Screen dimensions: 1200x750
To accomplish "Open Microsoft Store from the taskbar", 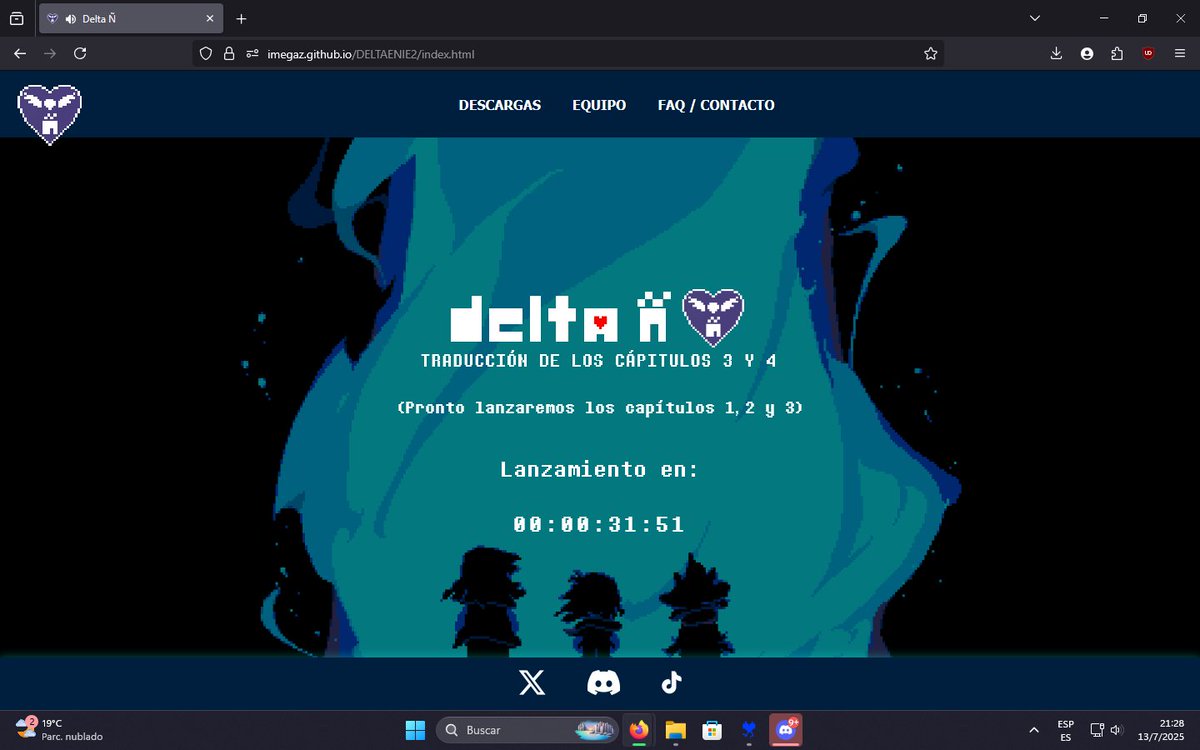I will pos(711,730).
